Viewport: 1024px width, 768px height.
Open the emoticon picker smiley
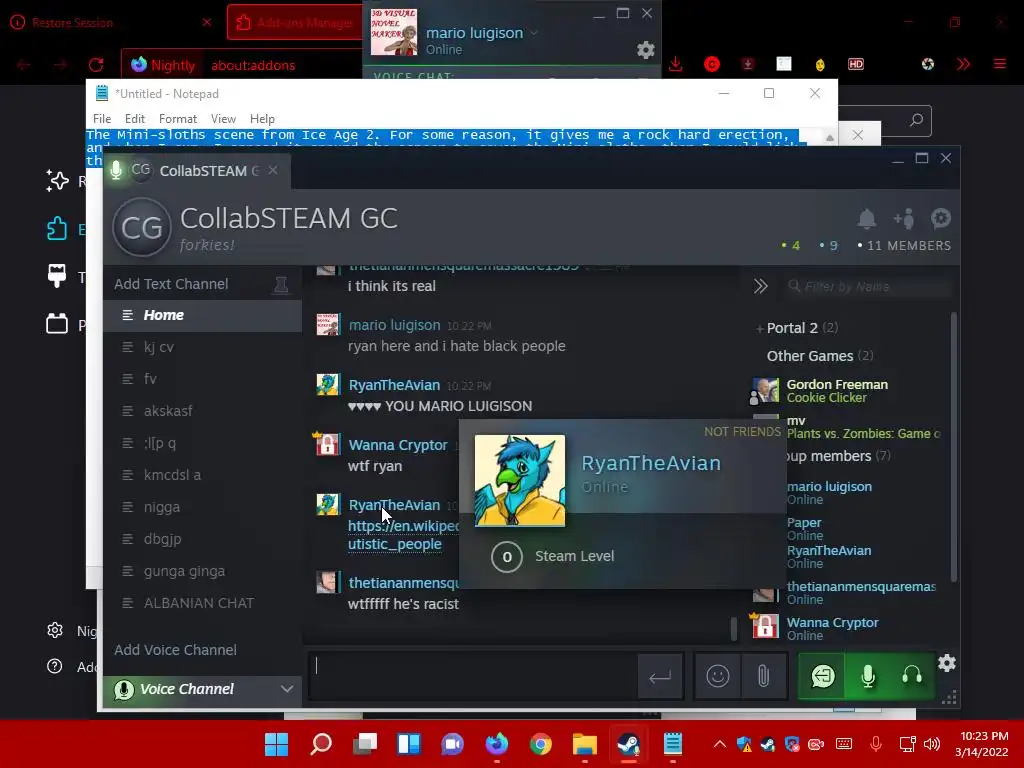(718, 676)
